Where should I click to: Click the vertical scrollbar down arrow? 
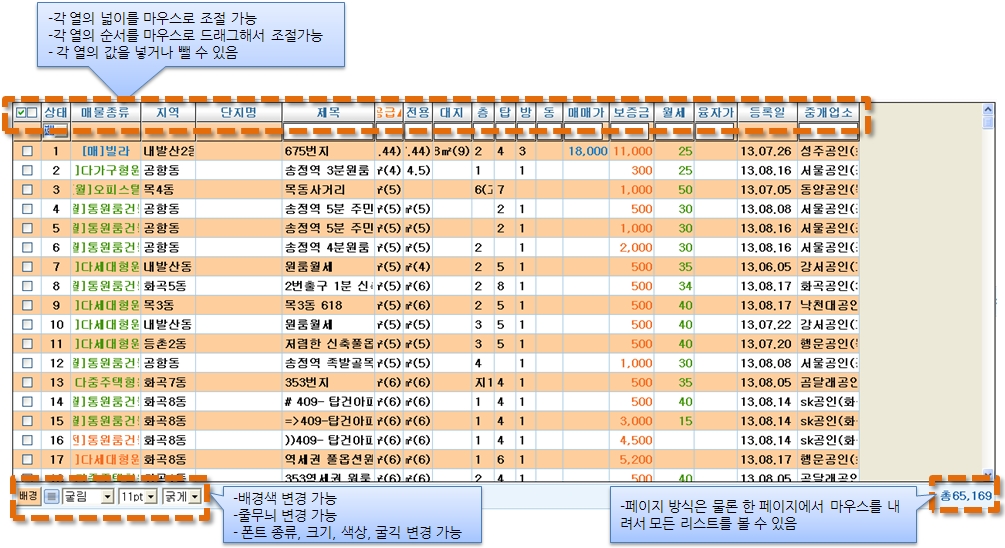[989, 474]
